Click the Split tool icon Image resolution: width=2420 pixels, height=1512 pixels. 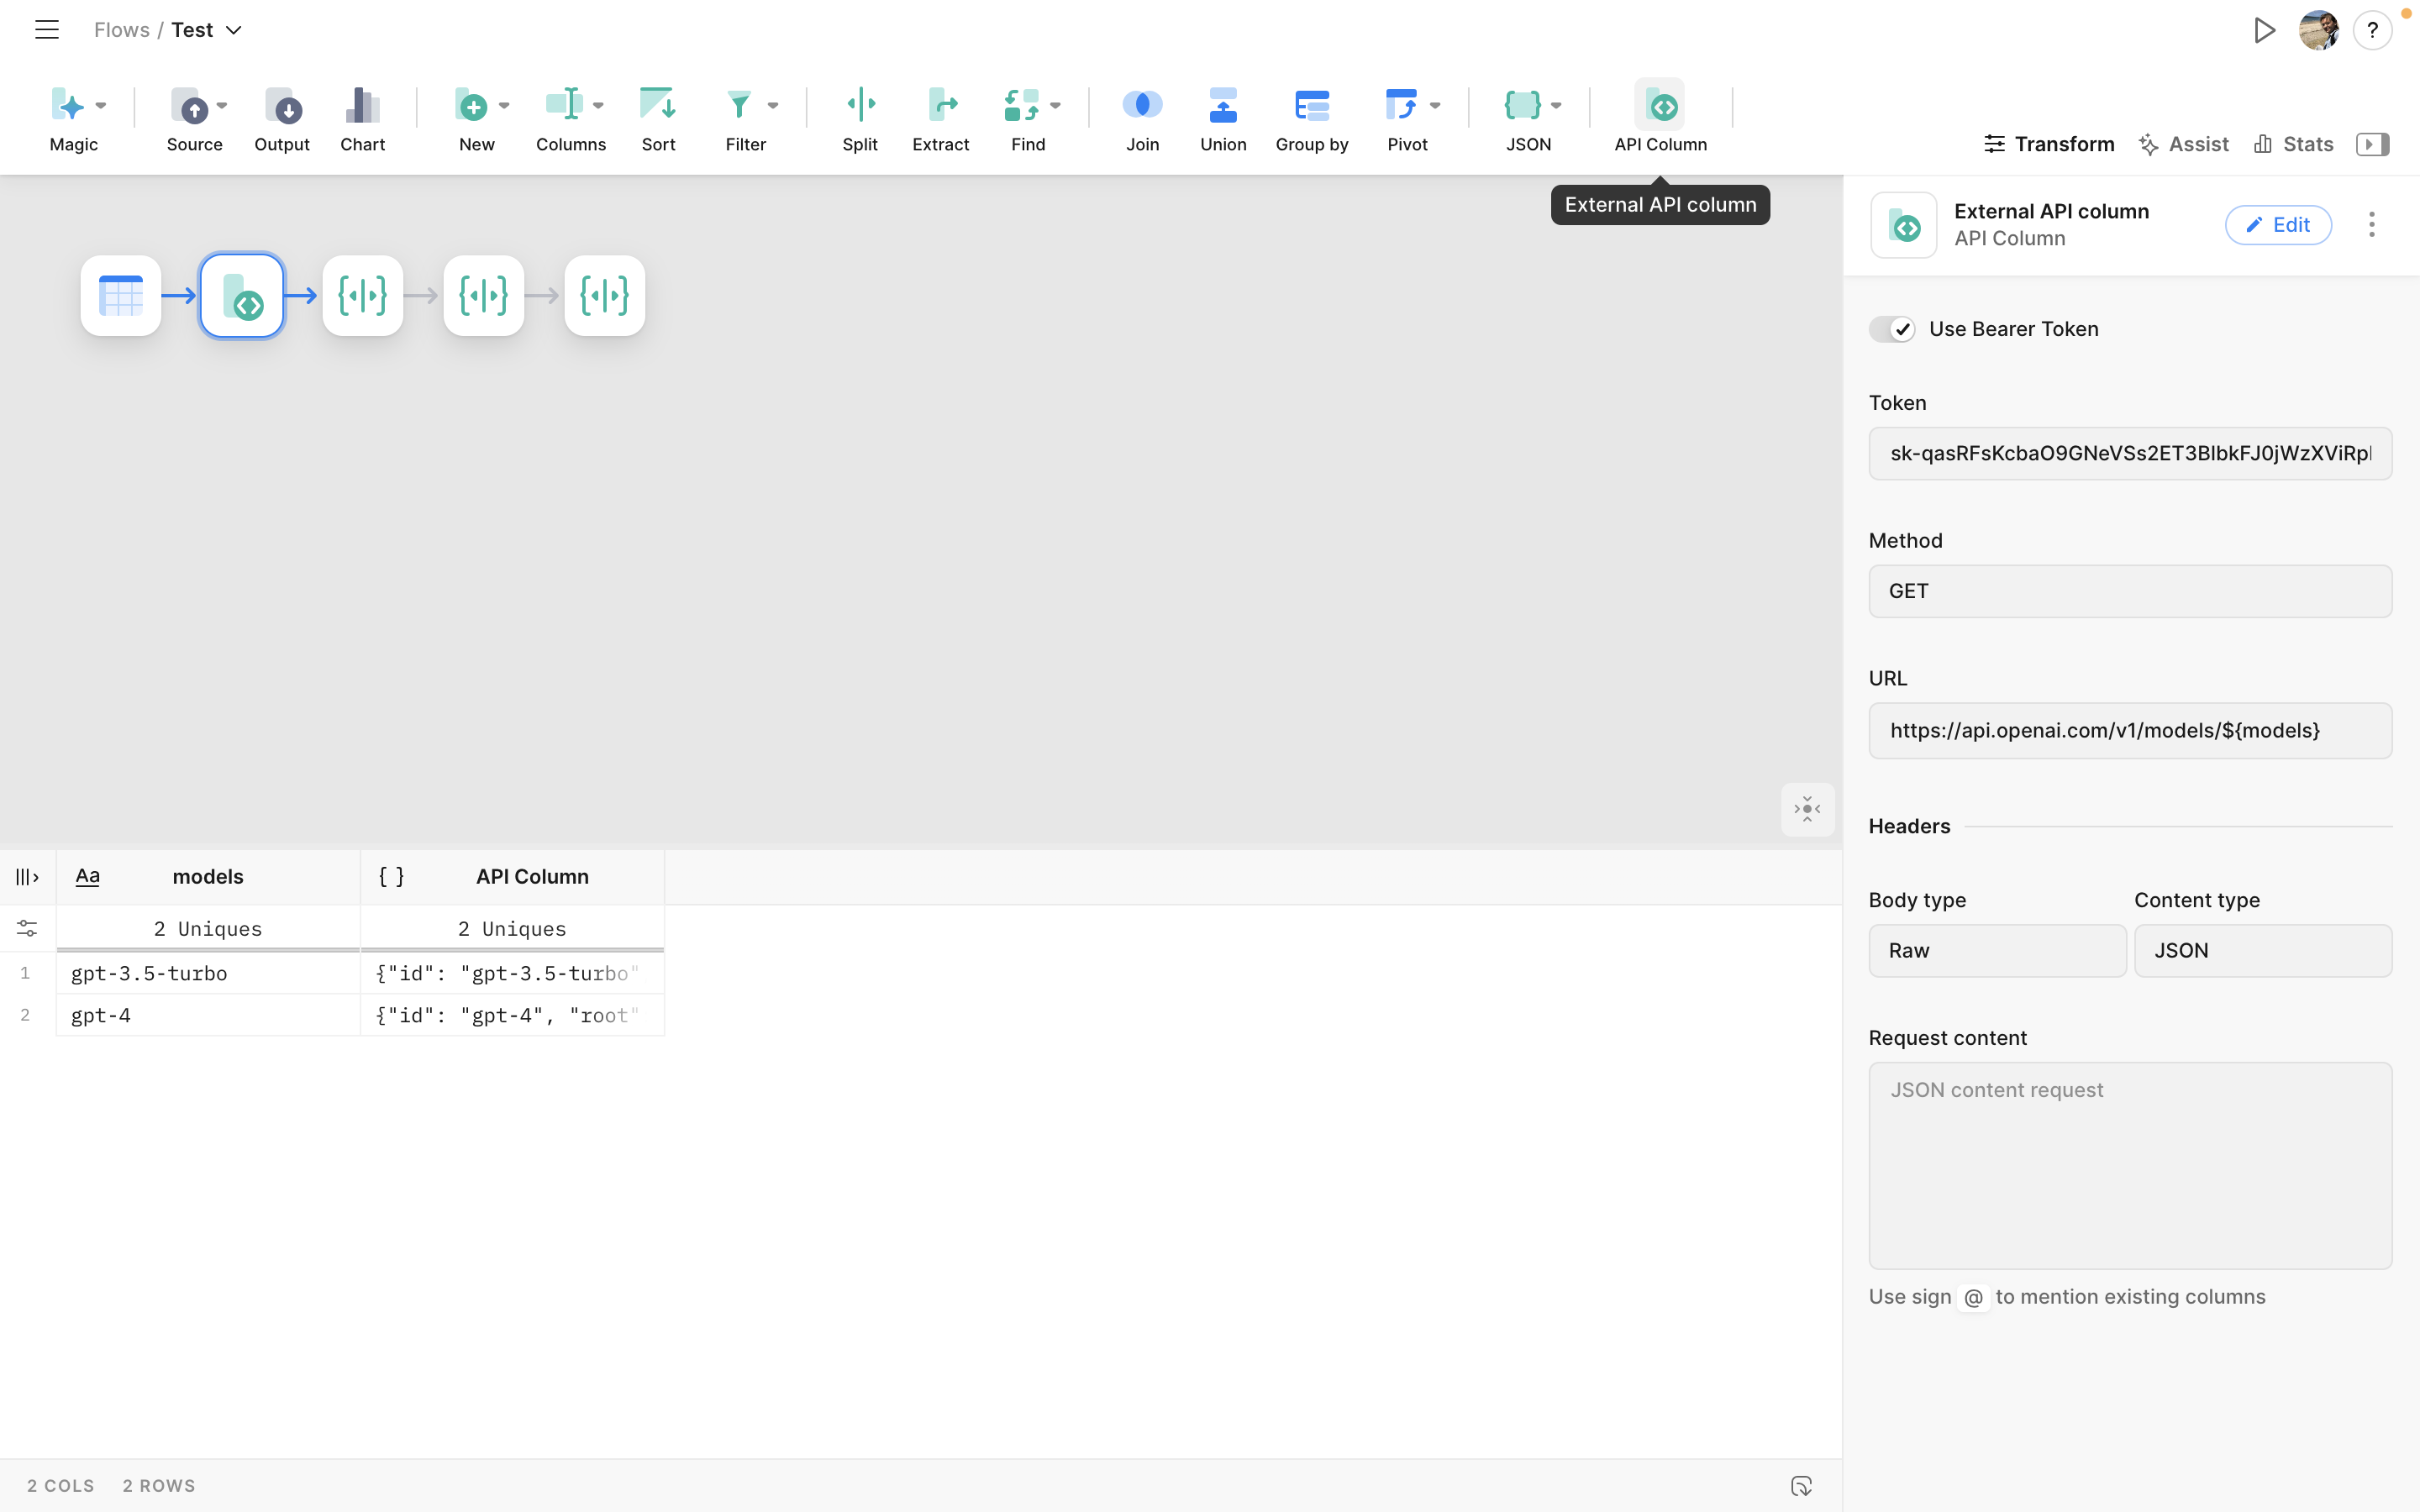(x=859, y=105)
